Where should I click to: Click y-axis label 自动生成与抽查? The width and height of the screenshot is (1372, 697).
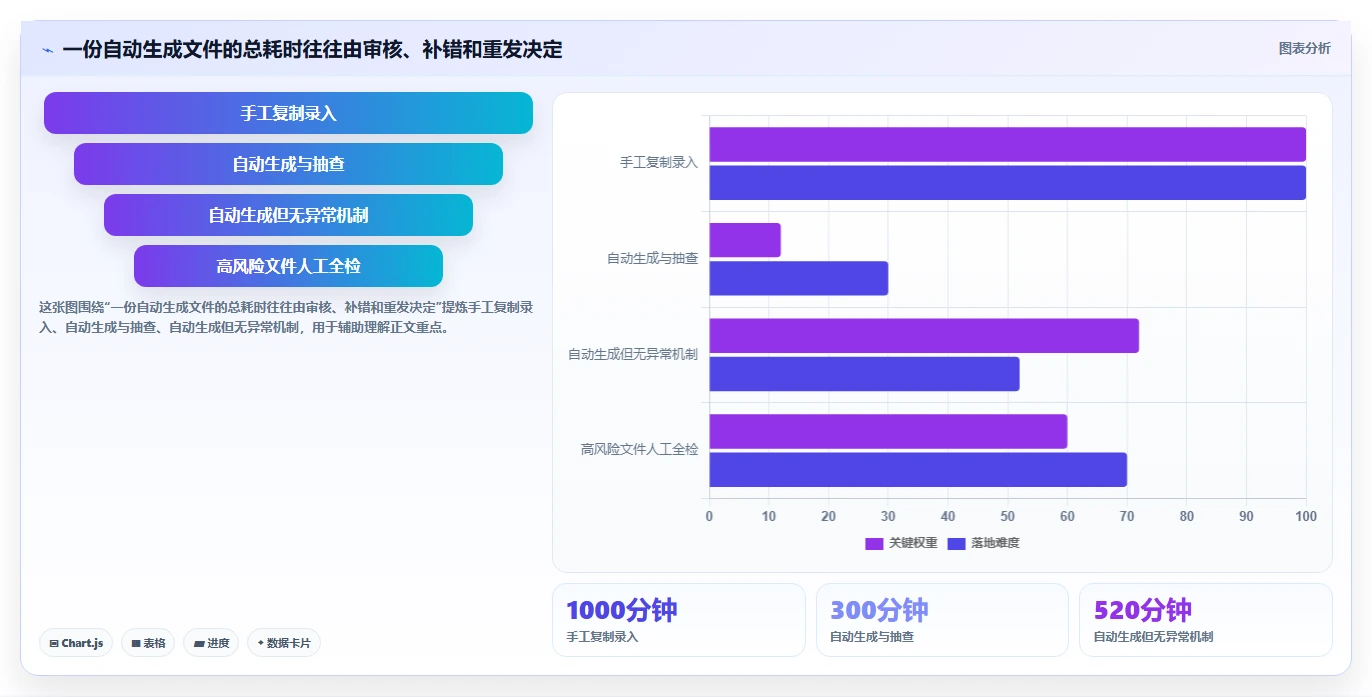(x=653, y=258)
